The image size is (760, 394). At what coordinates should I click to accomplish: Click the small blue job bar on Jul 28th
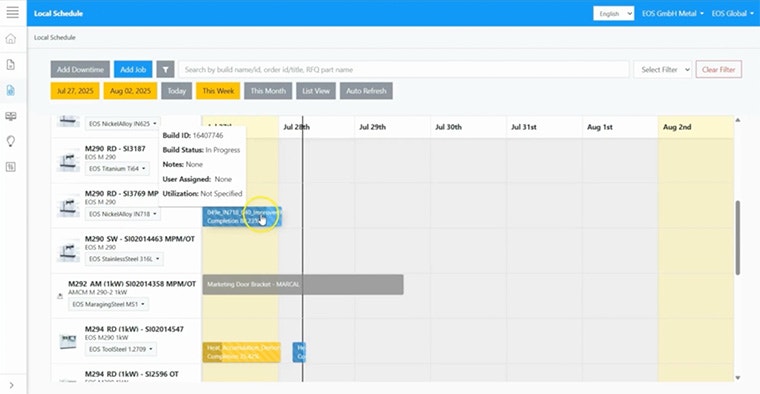299,352
